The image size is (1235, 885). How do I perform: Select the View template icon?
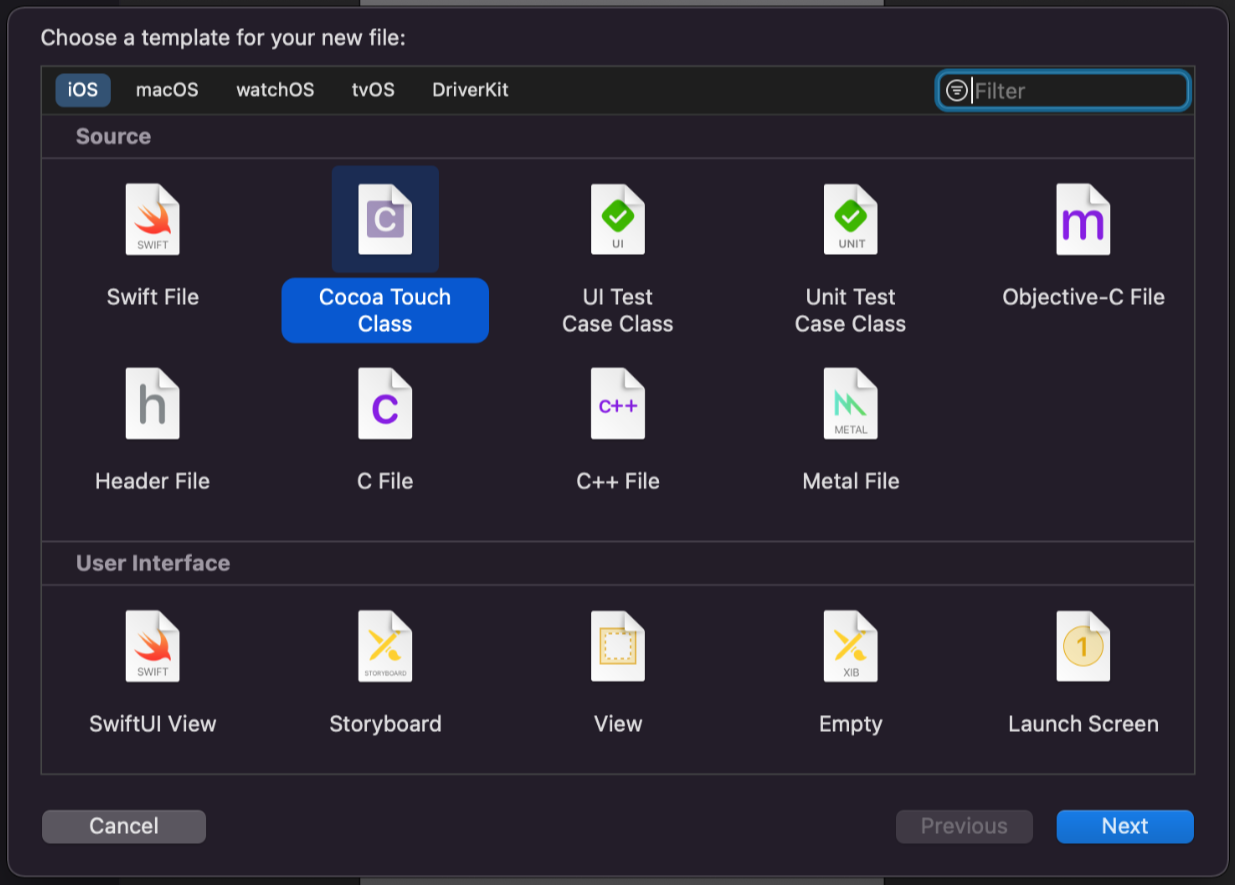point(618,646)
